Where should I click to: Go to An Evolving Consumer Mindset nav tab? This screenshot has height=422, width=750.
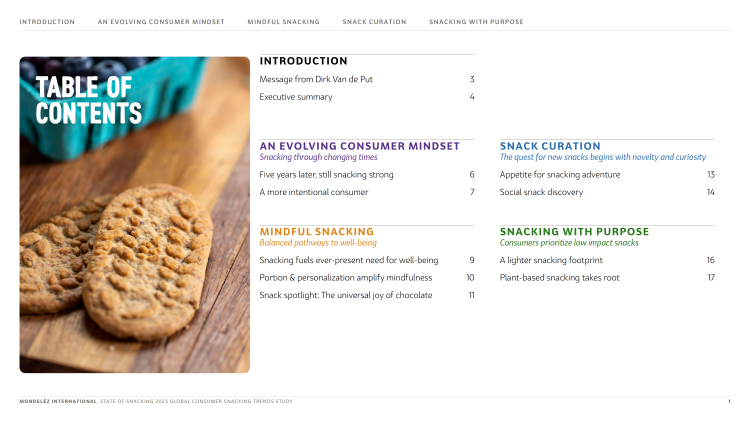point(161,21)
